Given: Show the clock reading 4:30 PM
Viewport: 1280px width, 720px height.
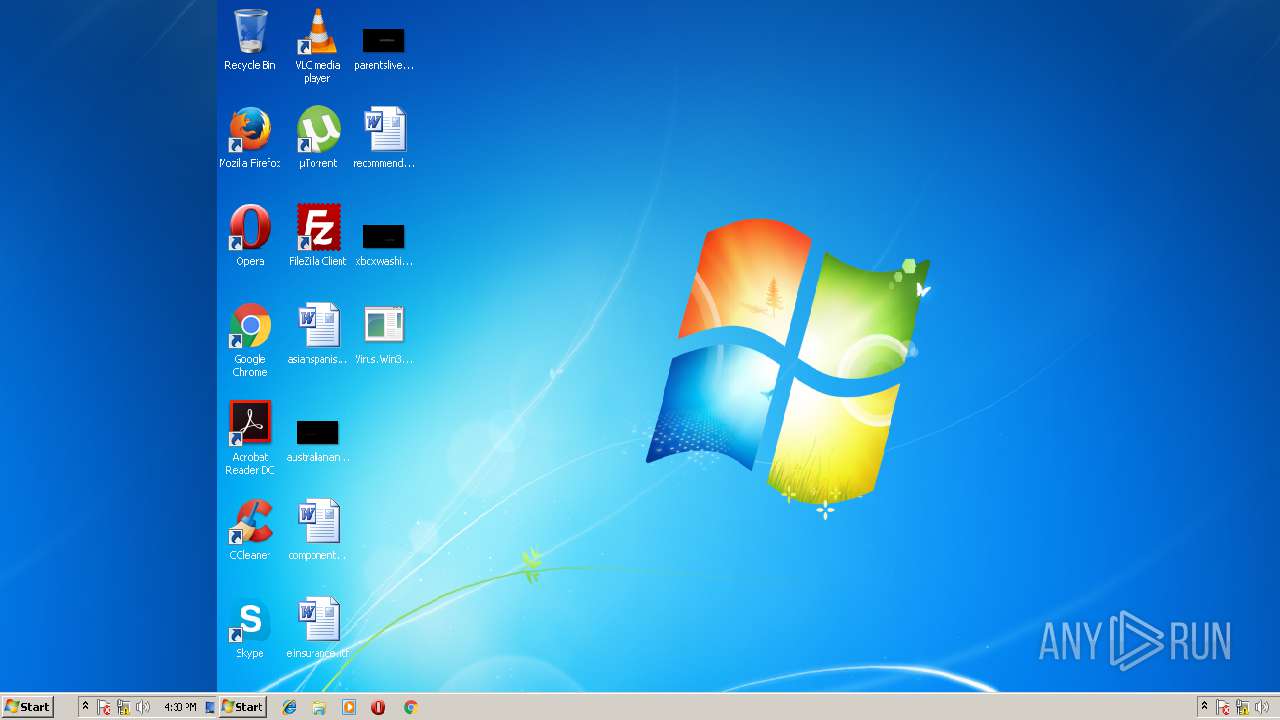Looking at the screenshot, I should tap(180, 707).
